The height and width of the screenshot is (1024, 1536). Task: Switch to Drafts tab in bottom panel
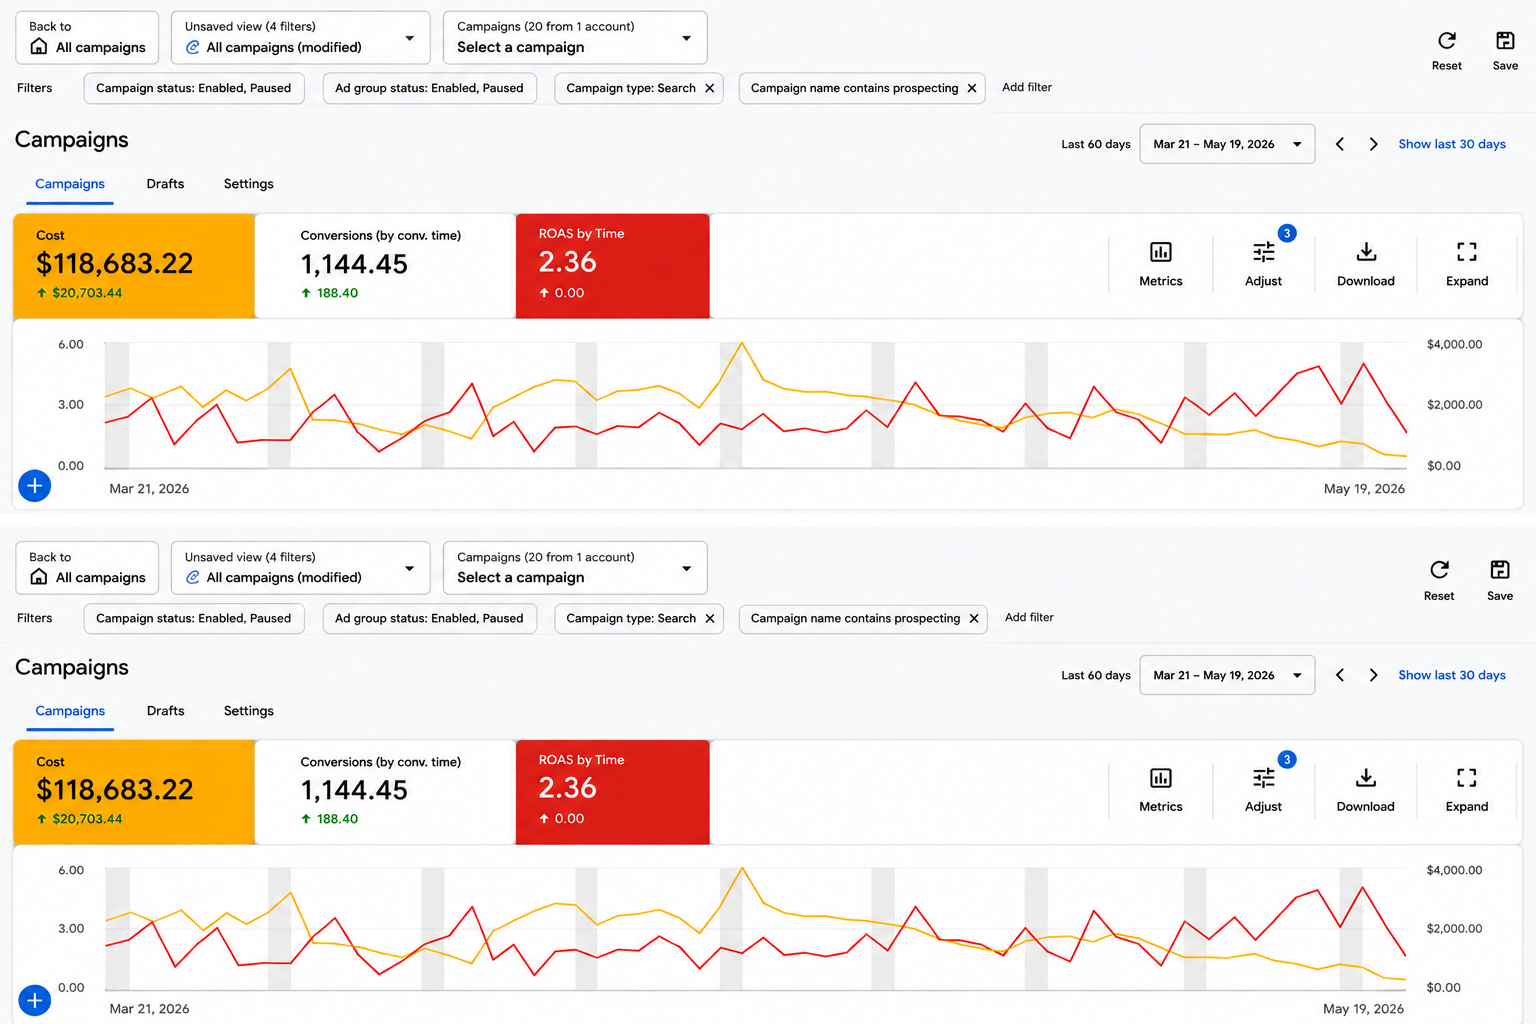click(165, 711)
